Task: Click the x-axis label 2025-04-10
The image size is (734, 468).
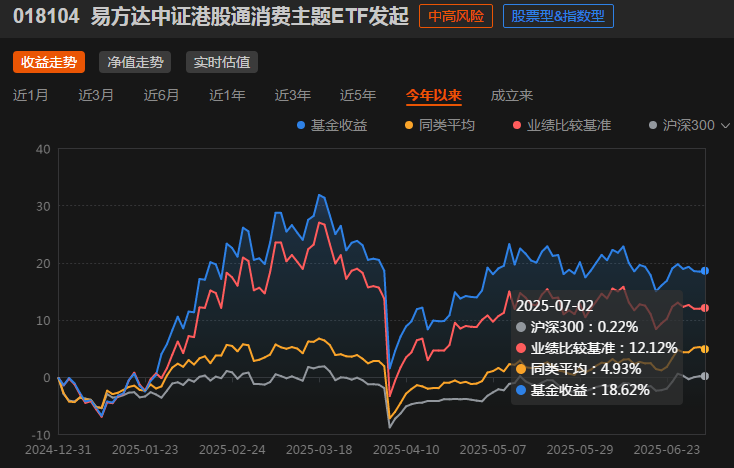Action: click(x=406, y=450)
